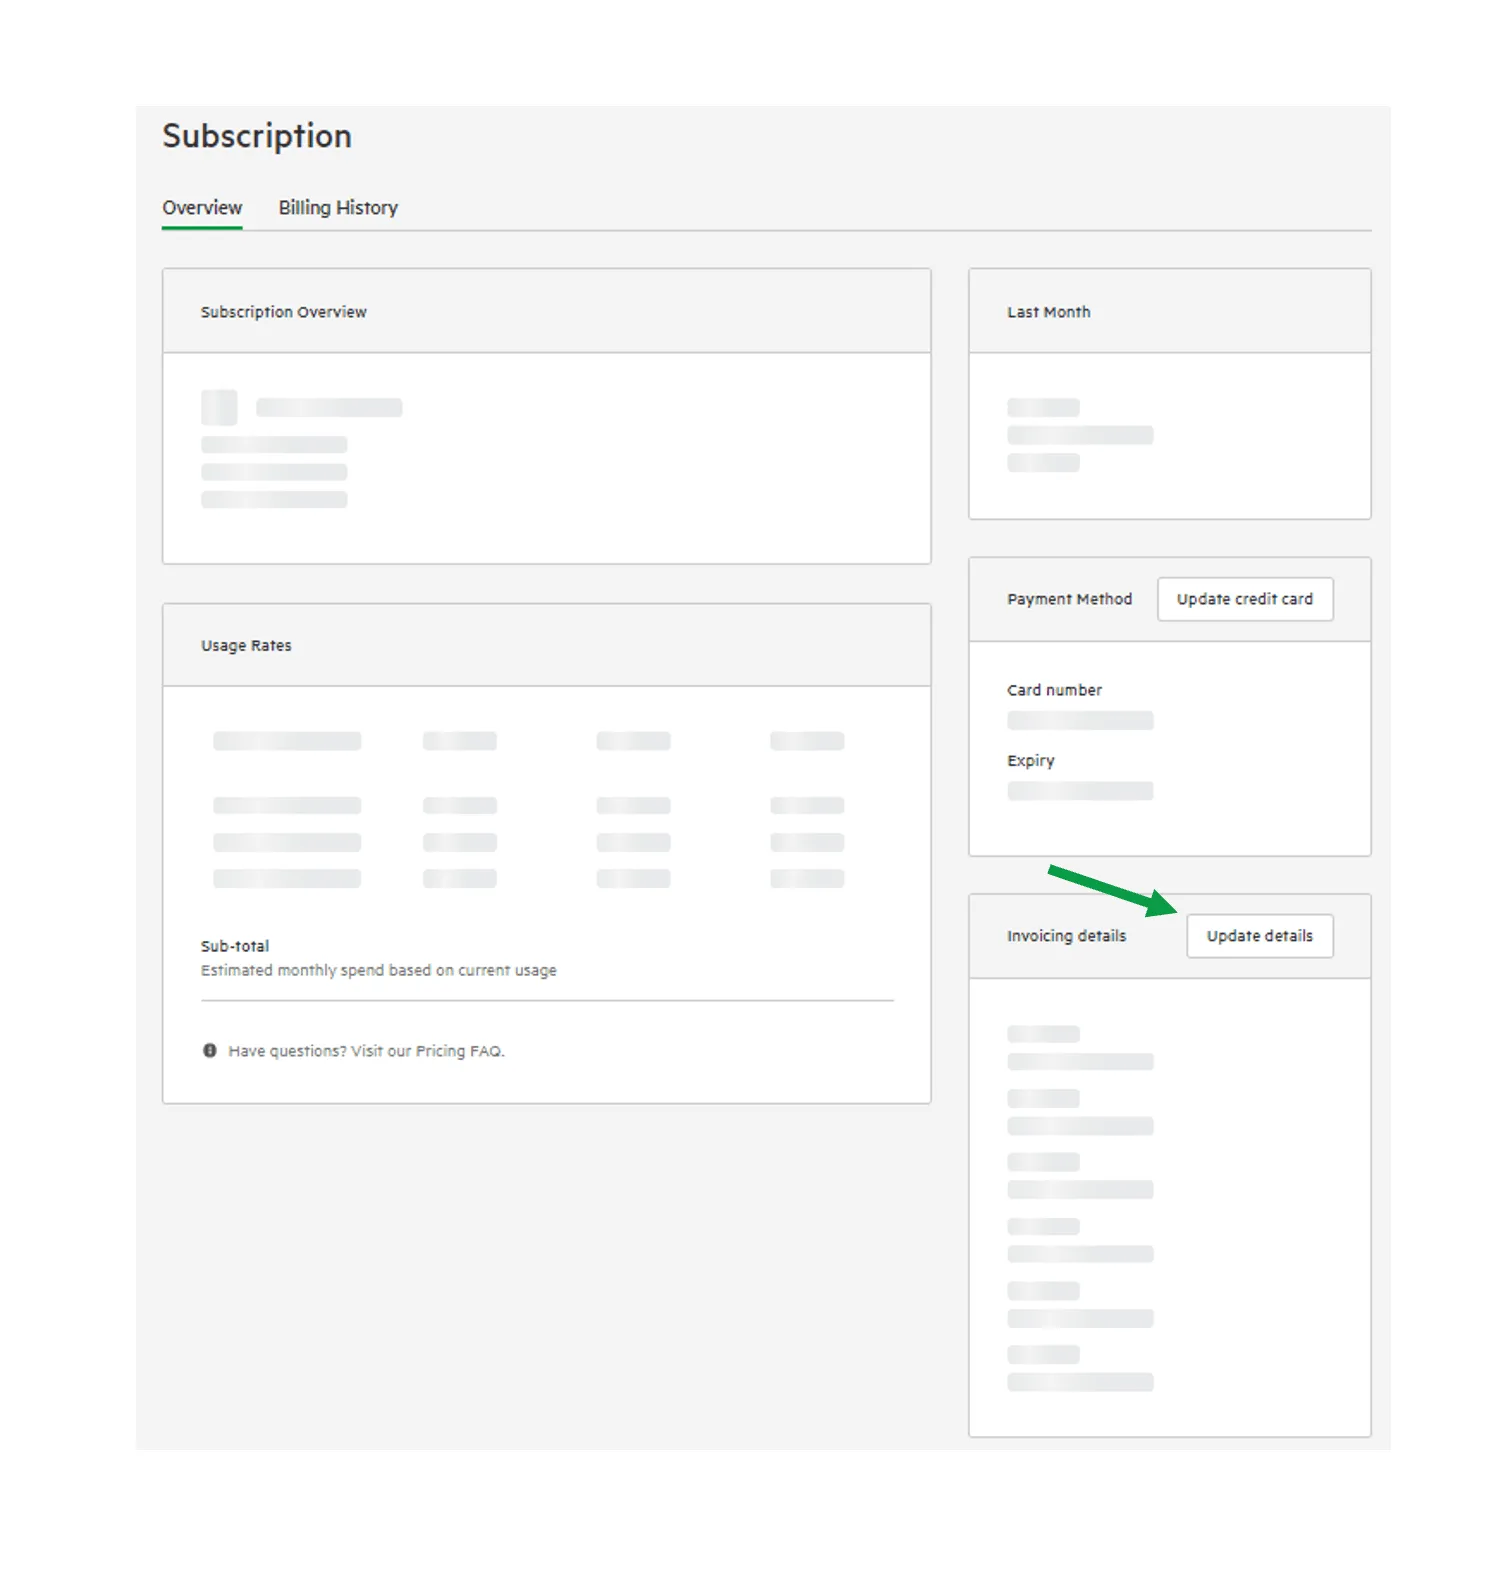This screenshot has width=1490, height=1572.
Task: Open the Billing History tab
Action: coord(338,207)
